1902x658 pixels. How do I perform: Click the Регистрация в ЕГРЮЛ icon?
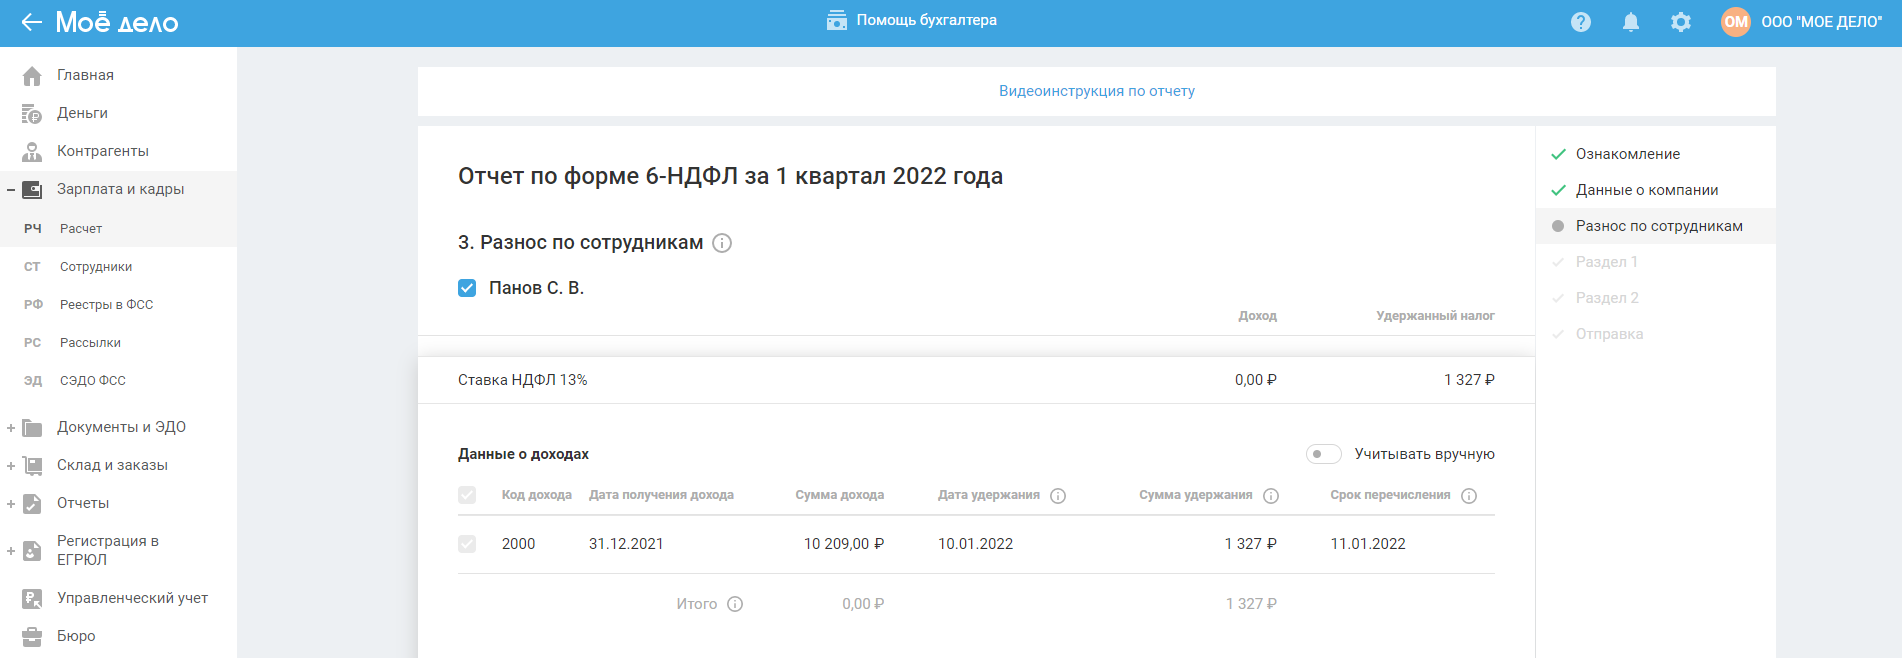32,551
